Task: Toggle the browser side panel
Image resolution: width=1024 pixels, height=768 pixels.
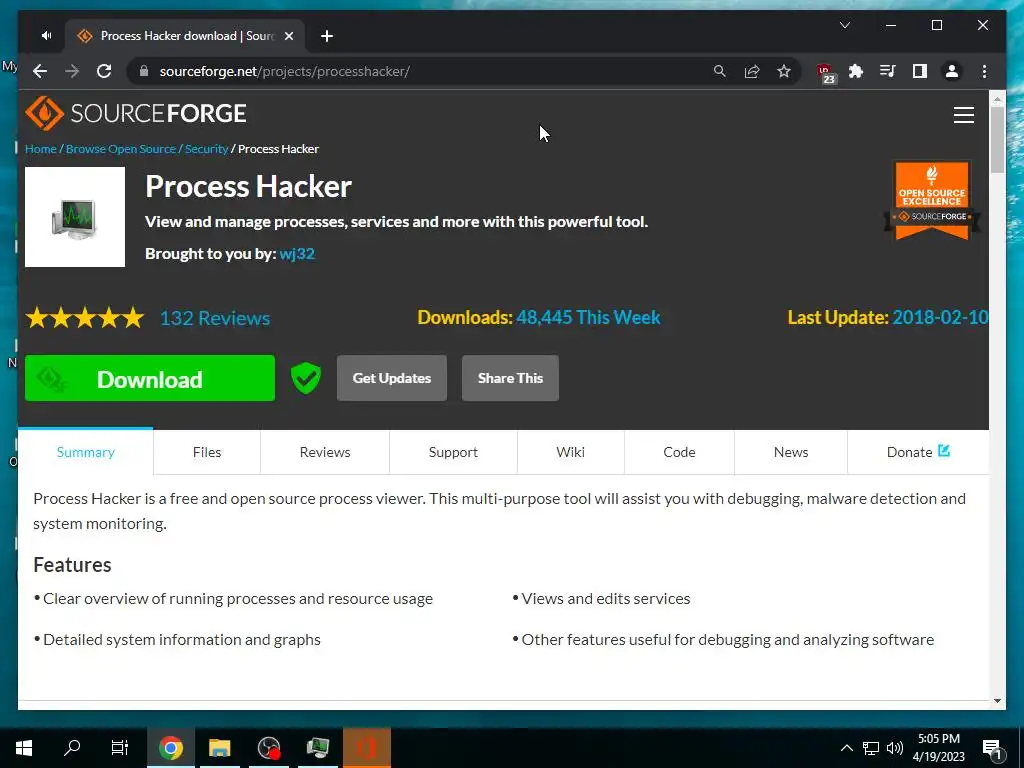Action: pos(920,71)
